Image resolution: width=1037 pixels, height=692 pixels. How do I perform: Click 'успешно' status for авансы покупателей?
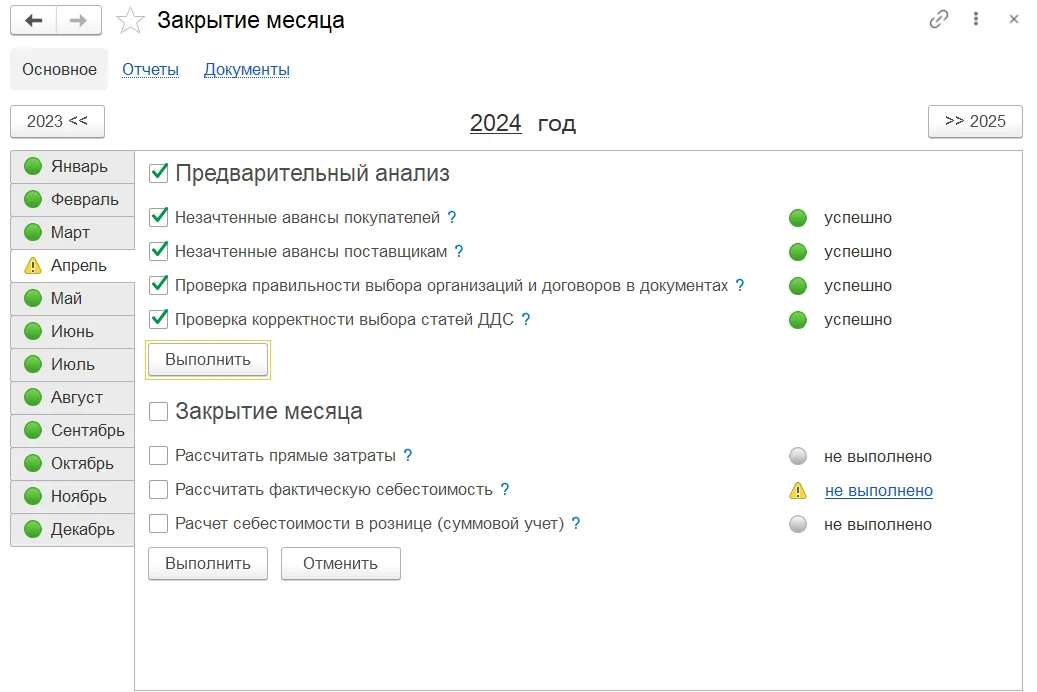(858, 218)
